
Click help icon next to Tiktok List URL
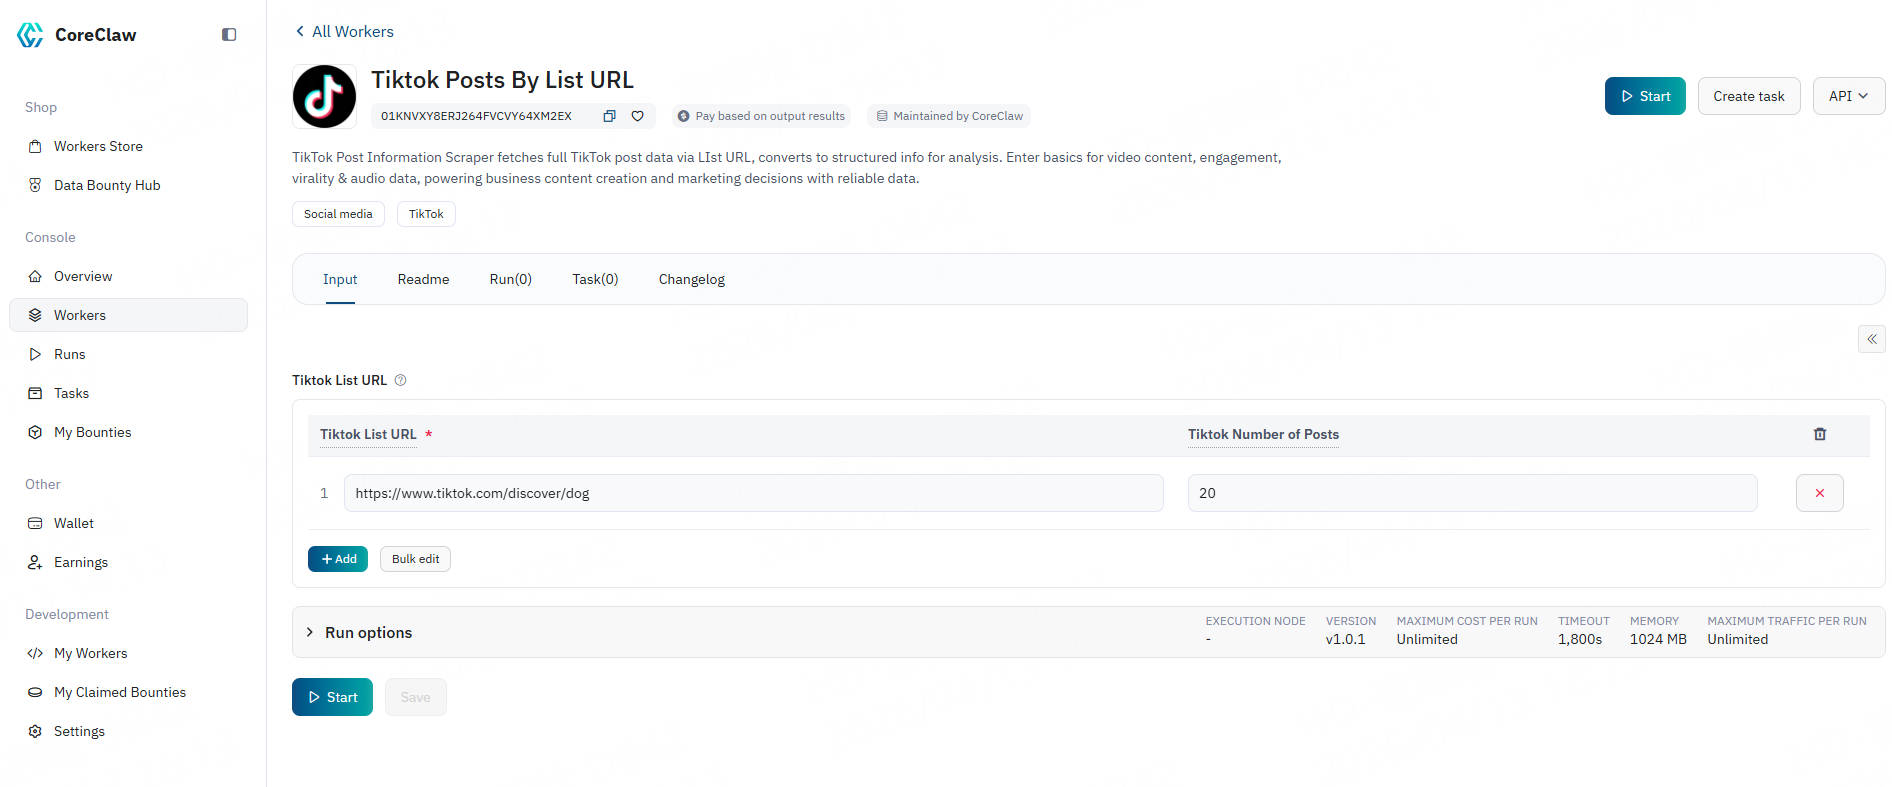coord(401,380)
